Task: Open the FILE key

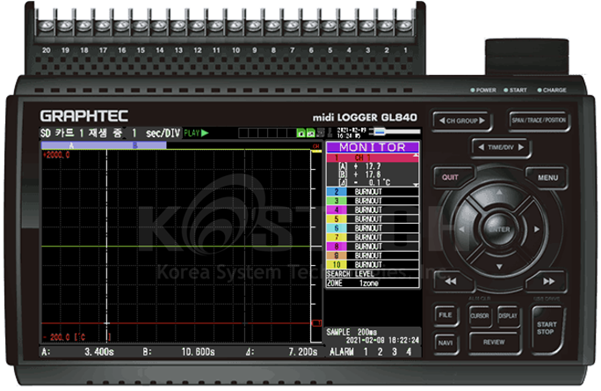Action: click(445, 315)
